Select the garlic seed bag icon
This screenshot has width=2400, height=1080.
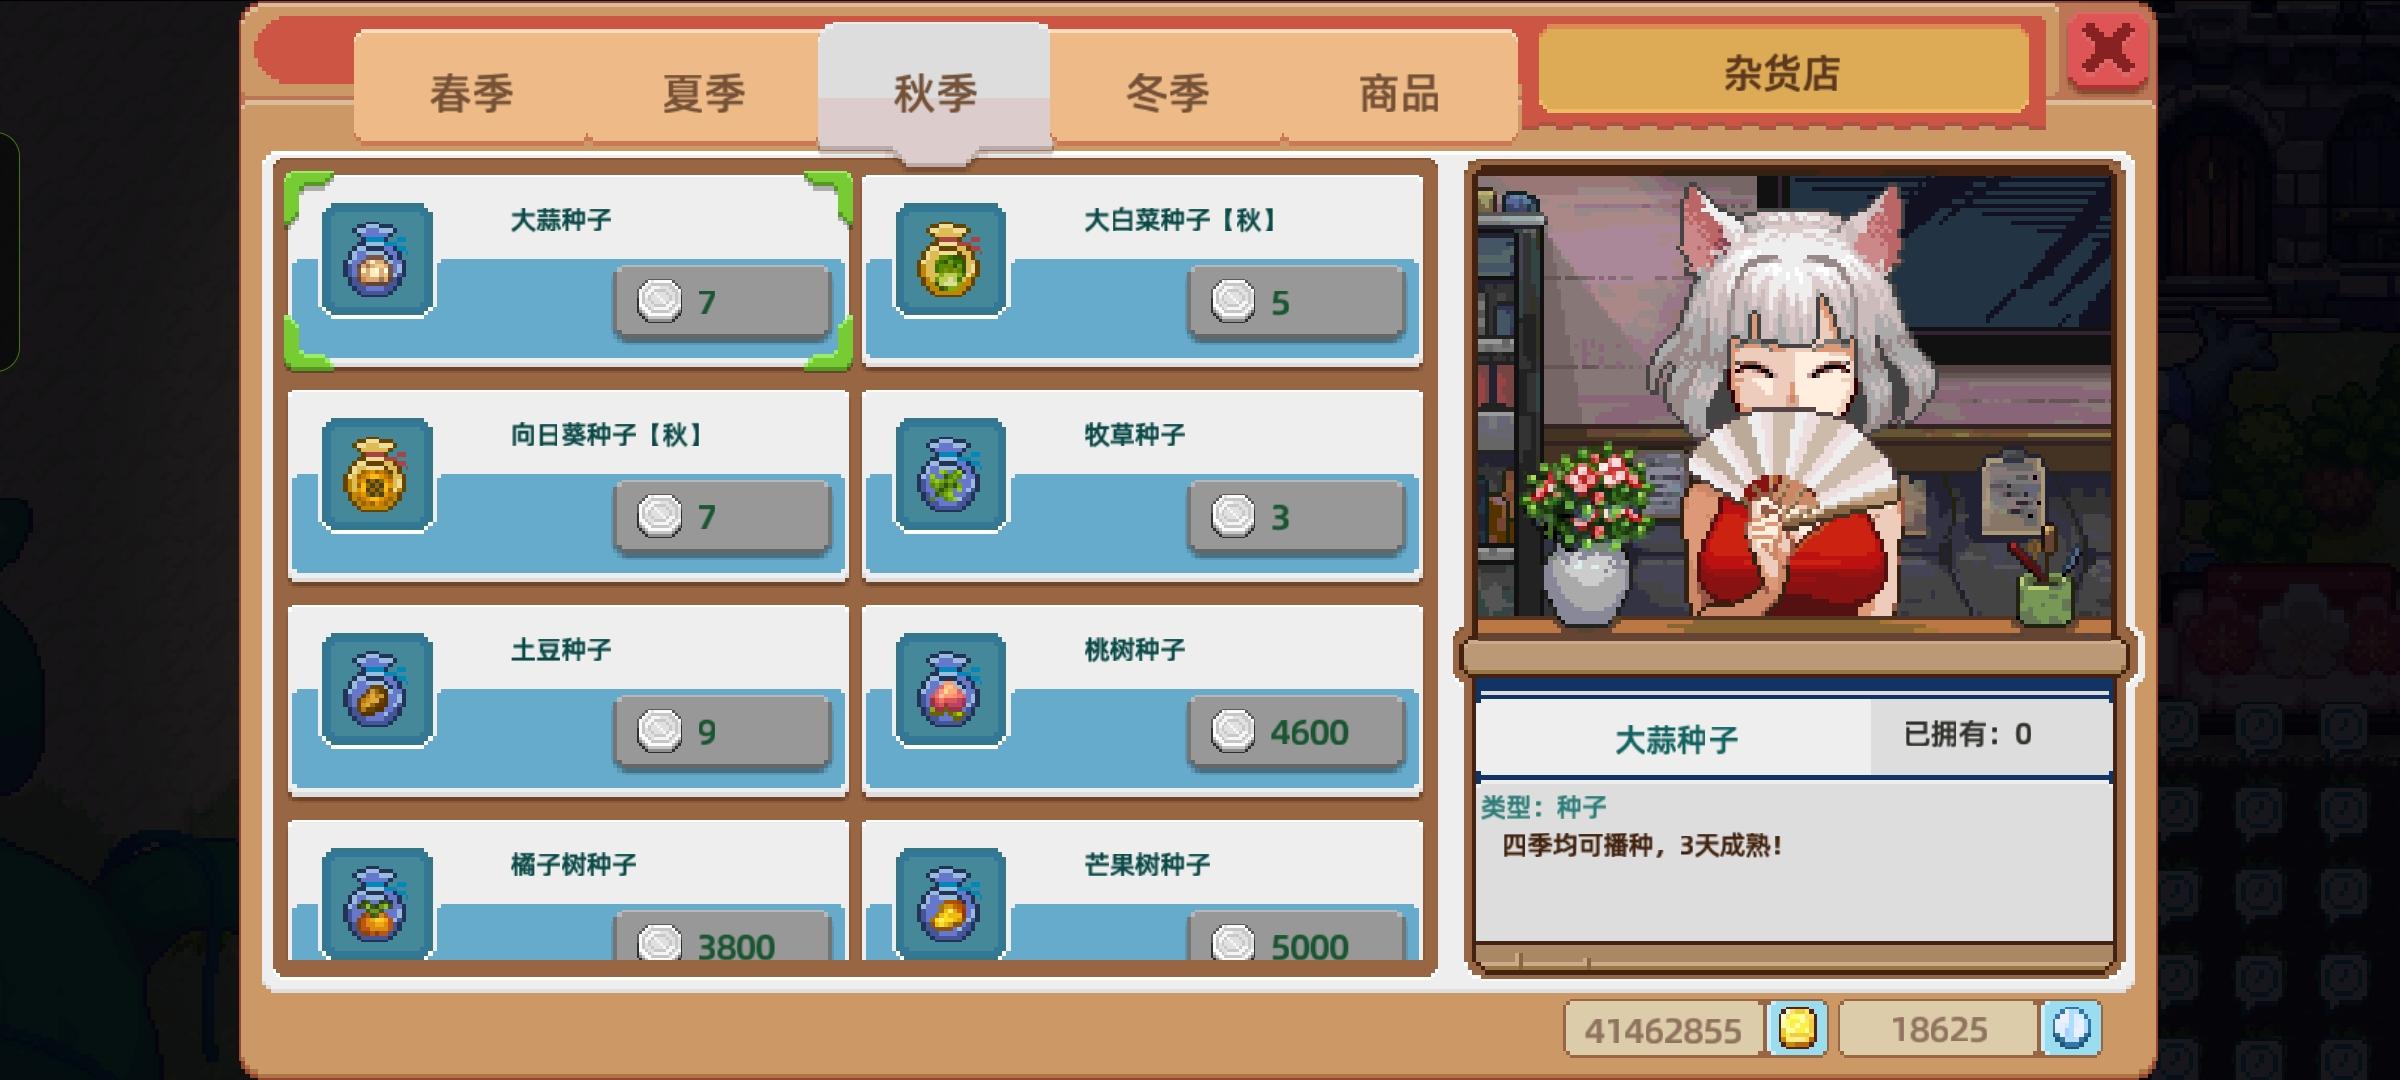point(377,260)
